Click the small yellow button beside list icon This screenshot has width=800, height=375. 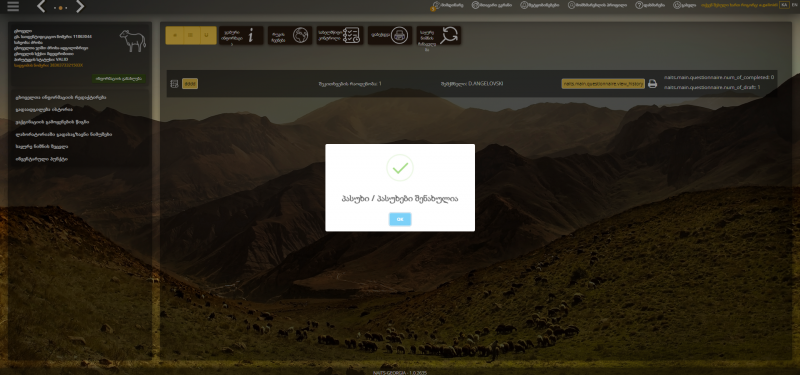190,84
